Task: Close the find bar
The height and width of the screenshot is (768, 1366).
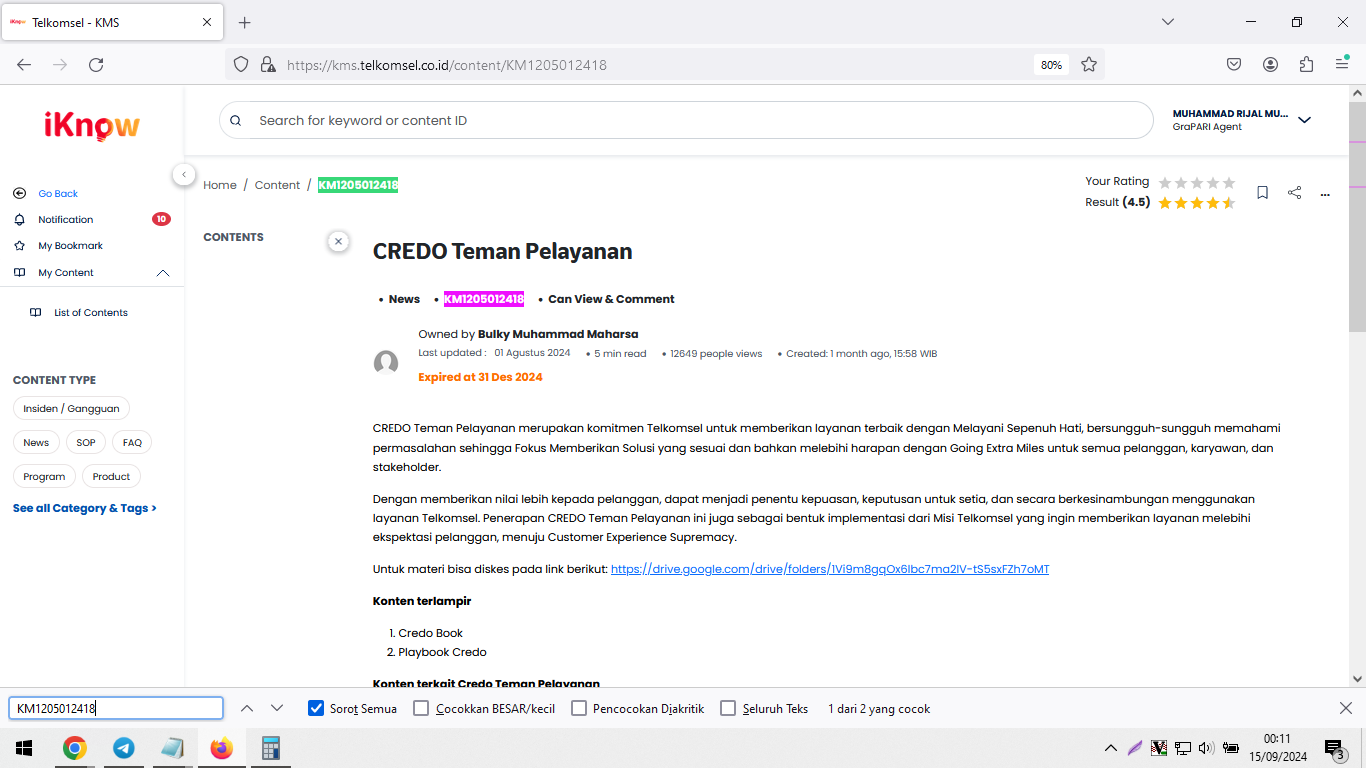Action: click(1345, 708)
